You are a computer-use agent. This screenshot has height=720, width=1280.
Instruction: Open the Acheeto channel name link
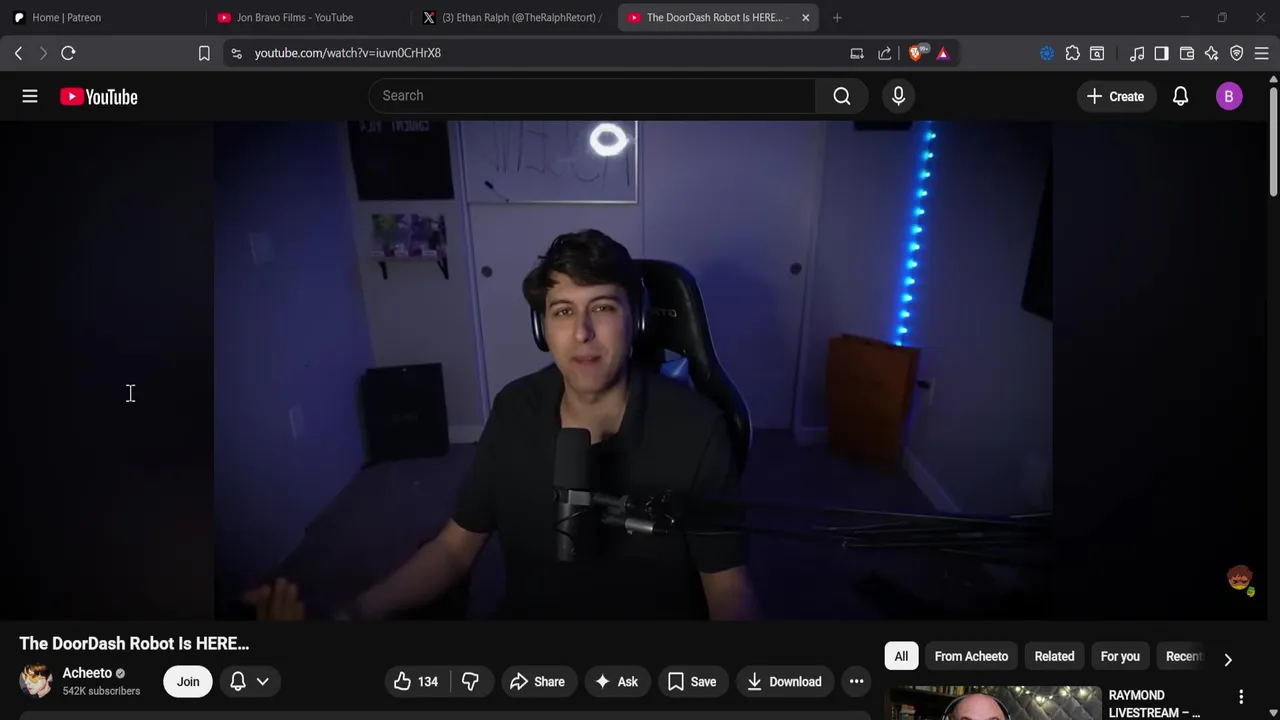pyautogui.click(x=87, y=673)
